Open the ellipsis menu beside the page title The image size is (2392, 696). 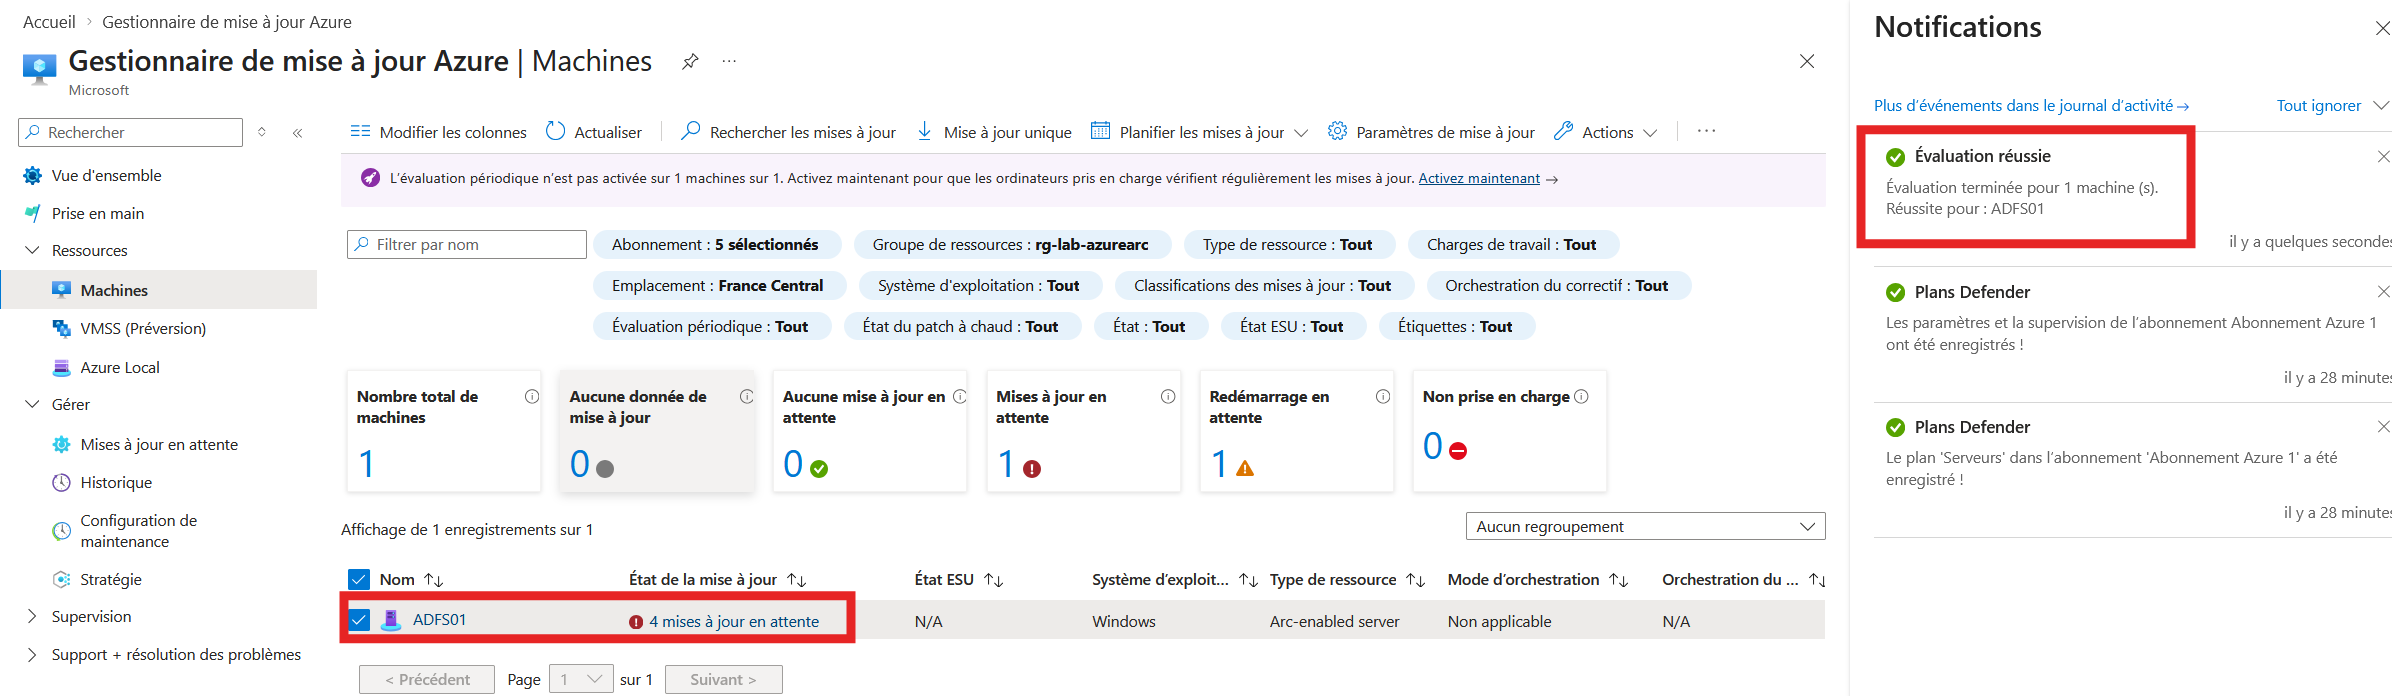click(x=729, y=61)
